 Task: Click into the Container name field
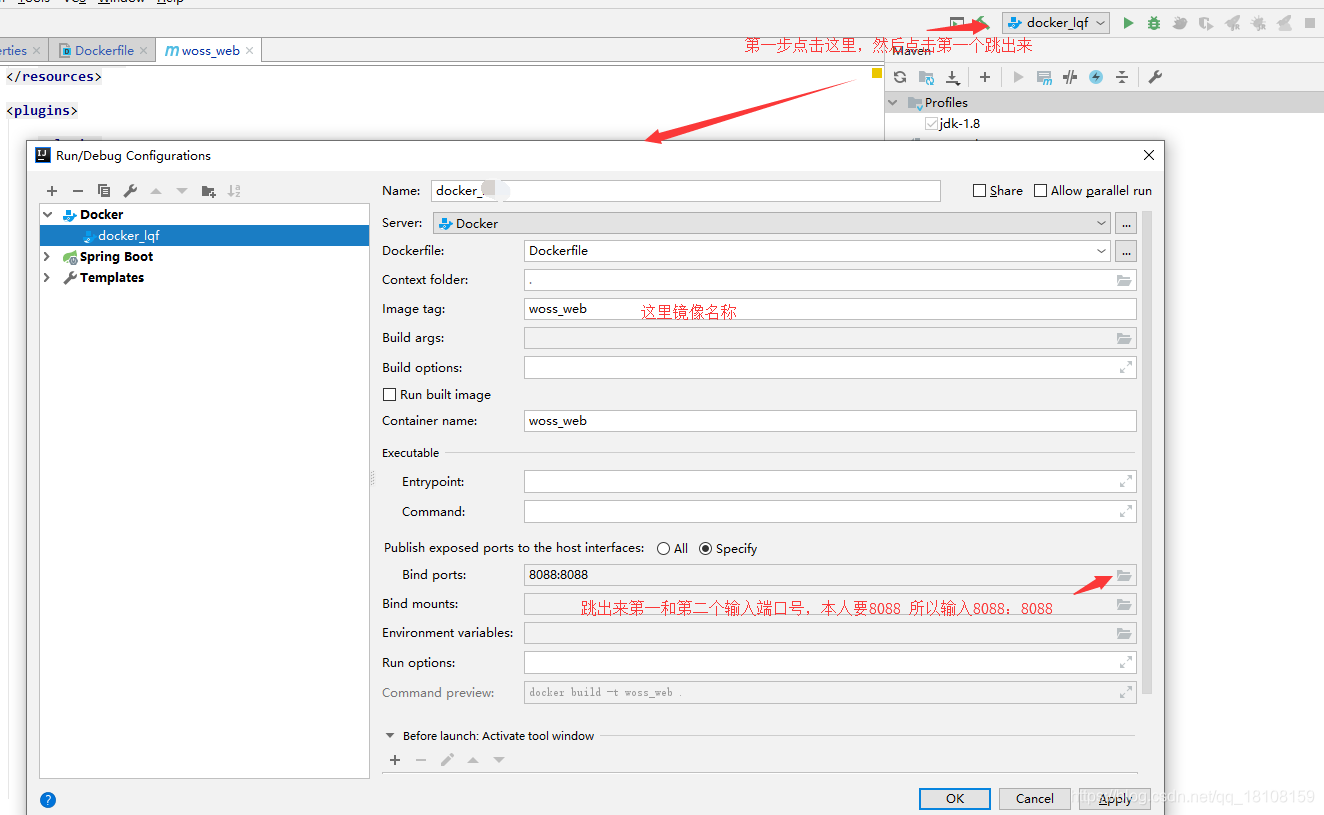point(830,421)
